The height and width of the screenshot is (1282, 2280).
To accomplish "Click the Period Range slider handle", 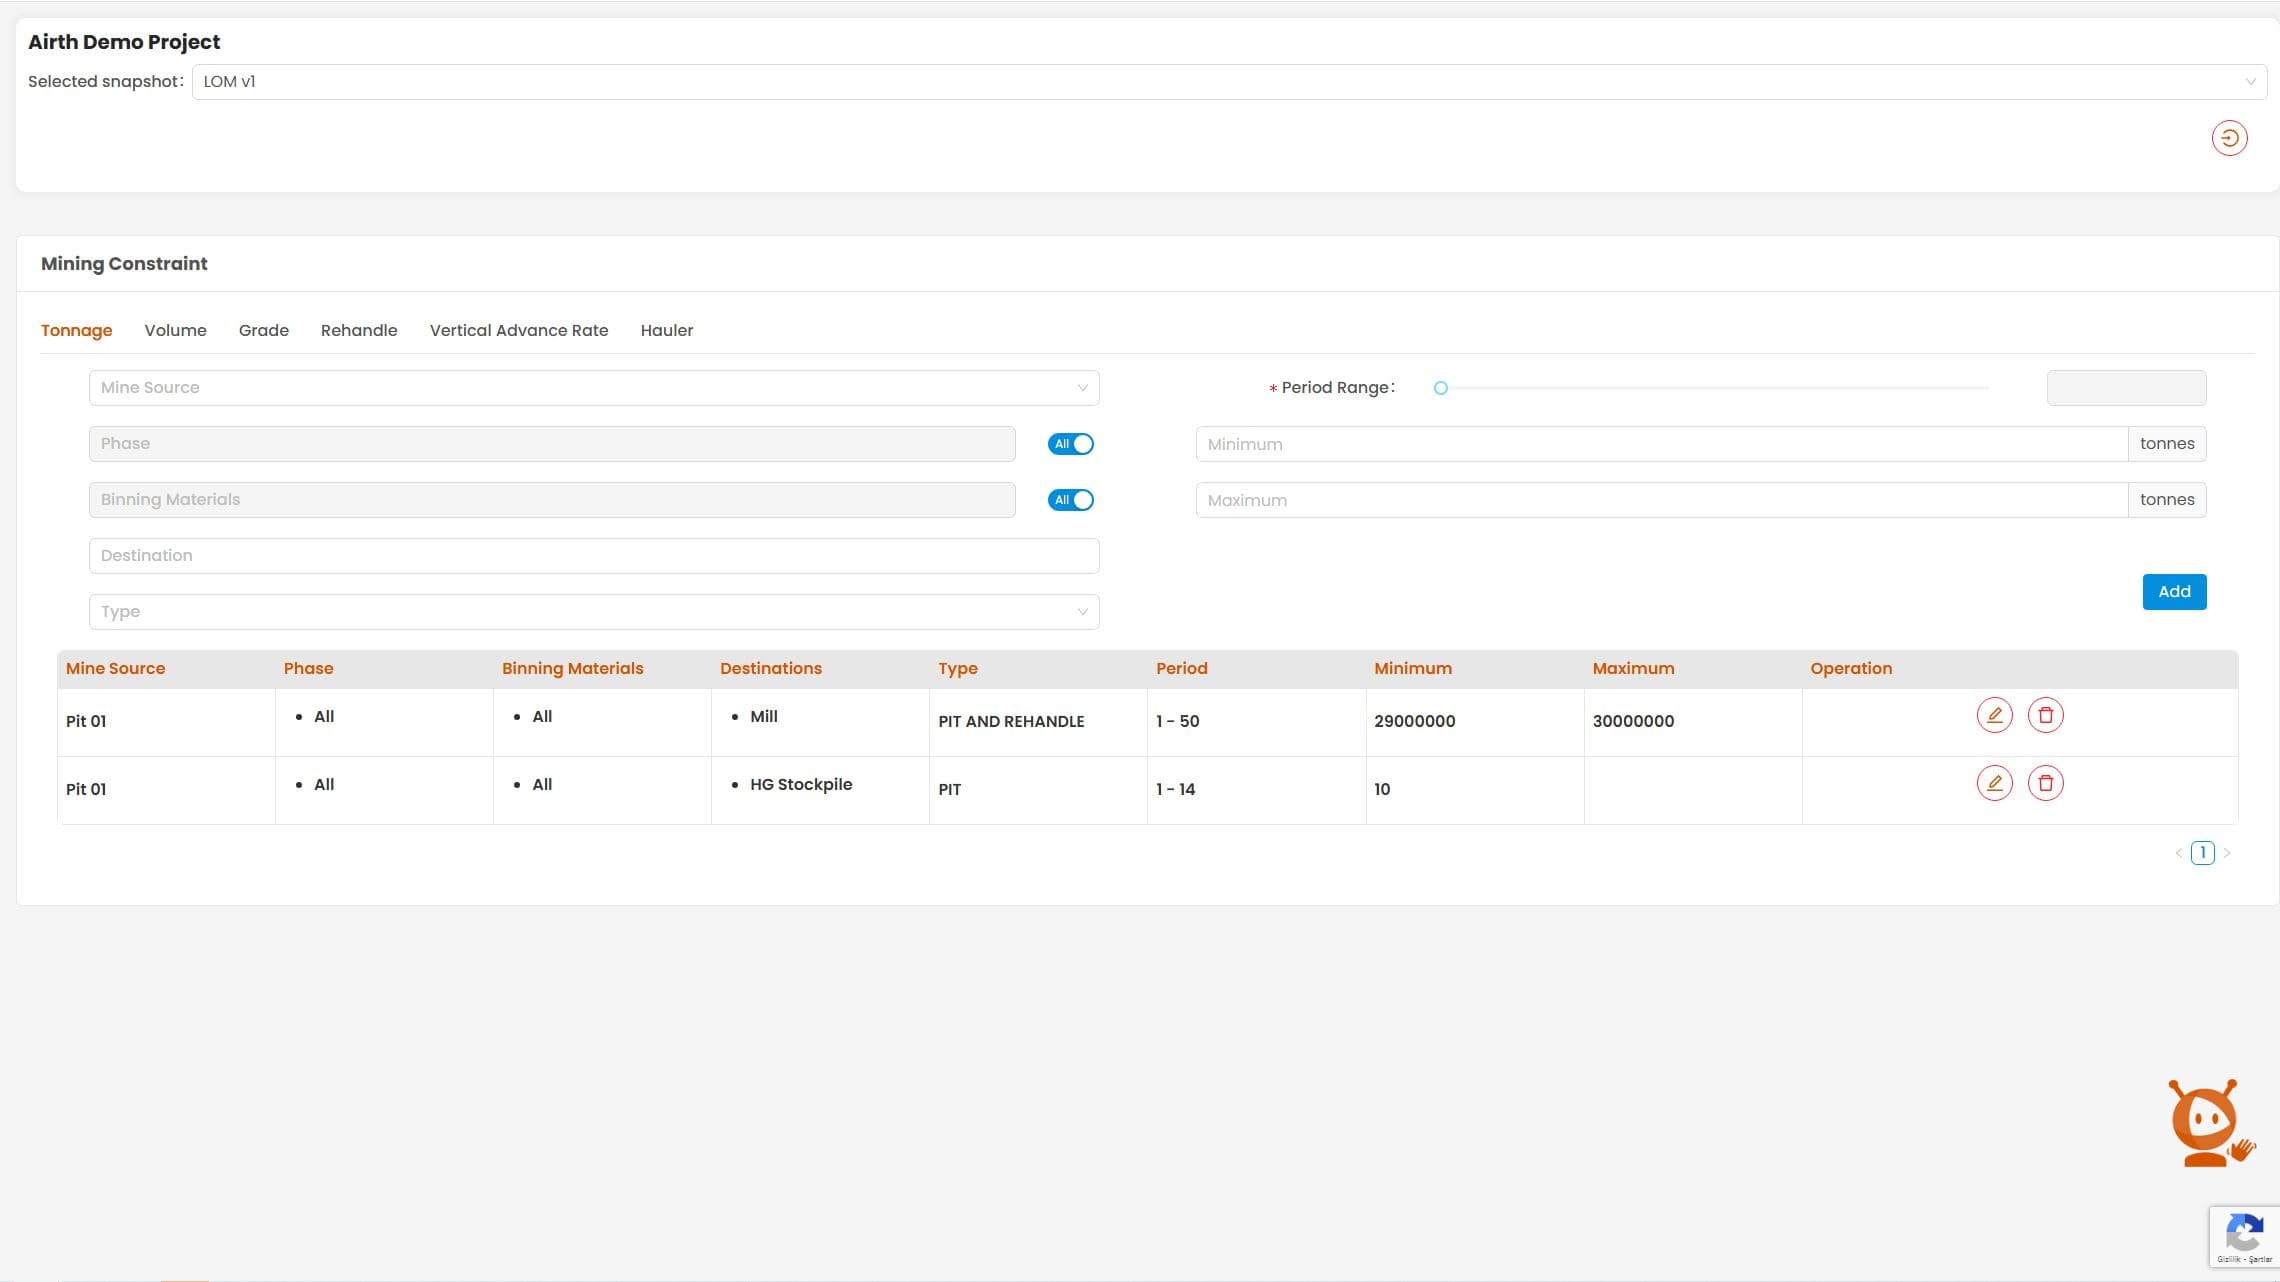I will coord(1440,388).
